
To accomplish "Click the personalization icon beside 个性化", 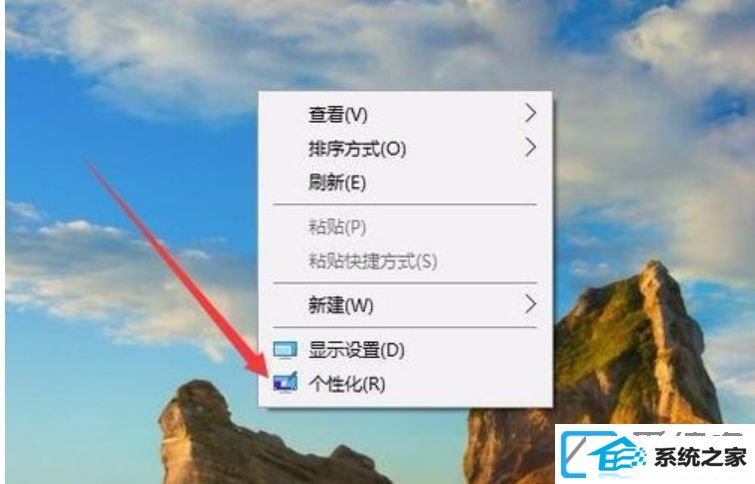I will [285, 382].
